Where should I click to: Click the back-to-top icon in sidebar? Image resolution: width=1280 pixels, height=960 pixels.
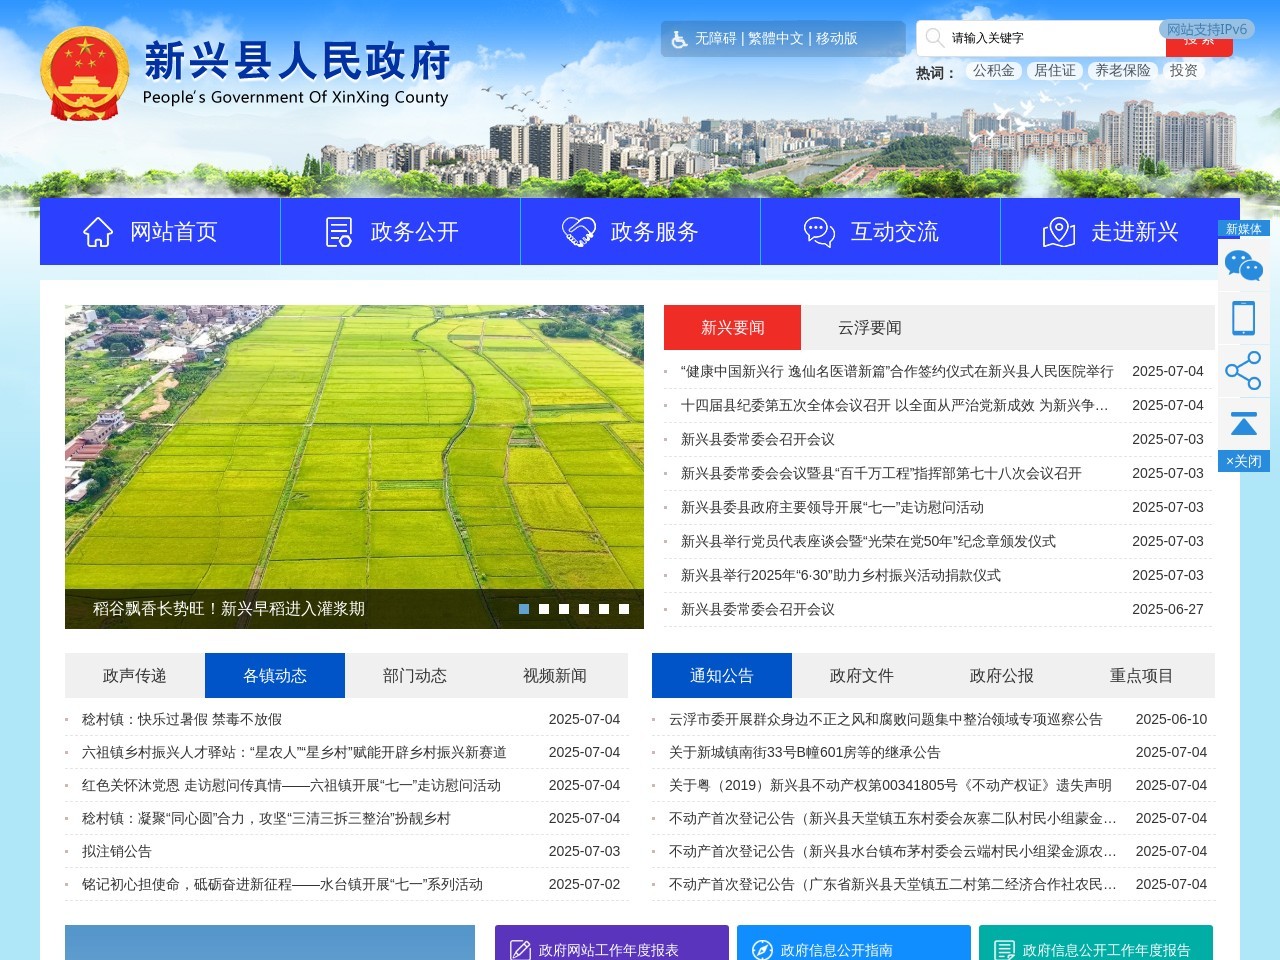(x=1244, y=423)
